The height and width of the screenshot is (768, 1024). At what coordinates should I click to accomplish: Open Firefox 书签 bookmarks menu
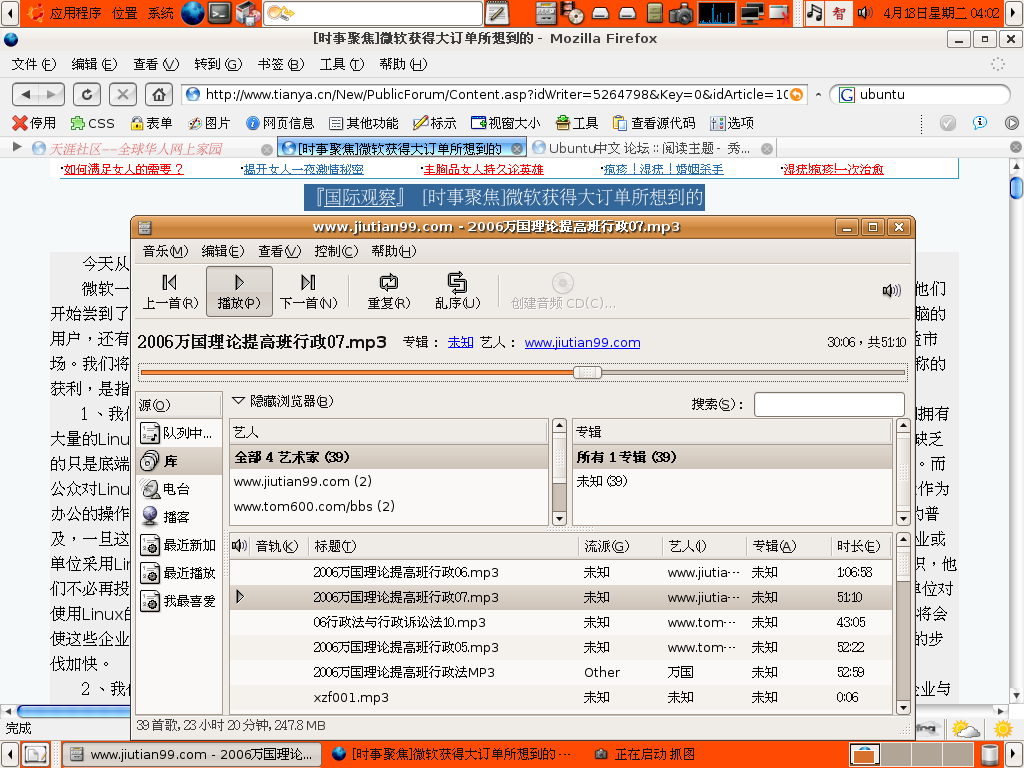click(281, 64)
